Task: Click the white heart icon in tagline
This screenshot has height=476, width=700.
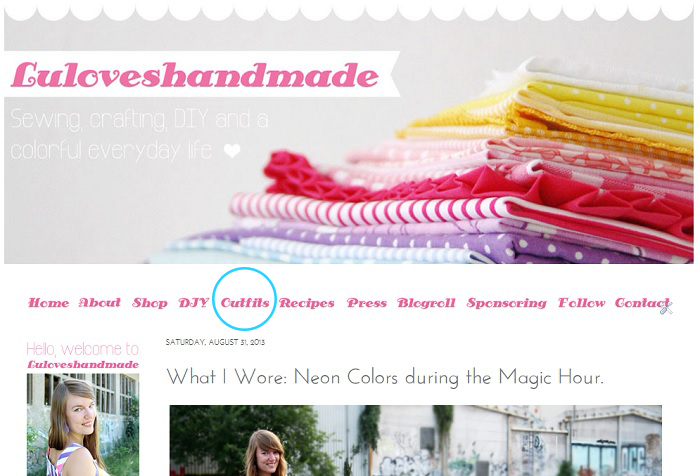Action: pyautogui.click(x=232, y=150)
